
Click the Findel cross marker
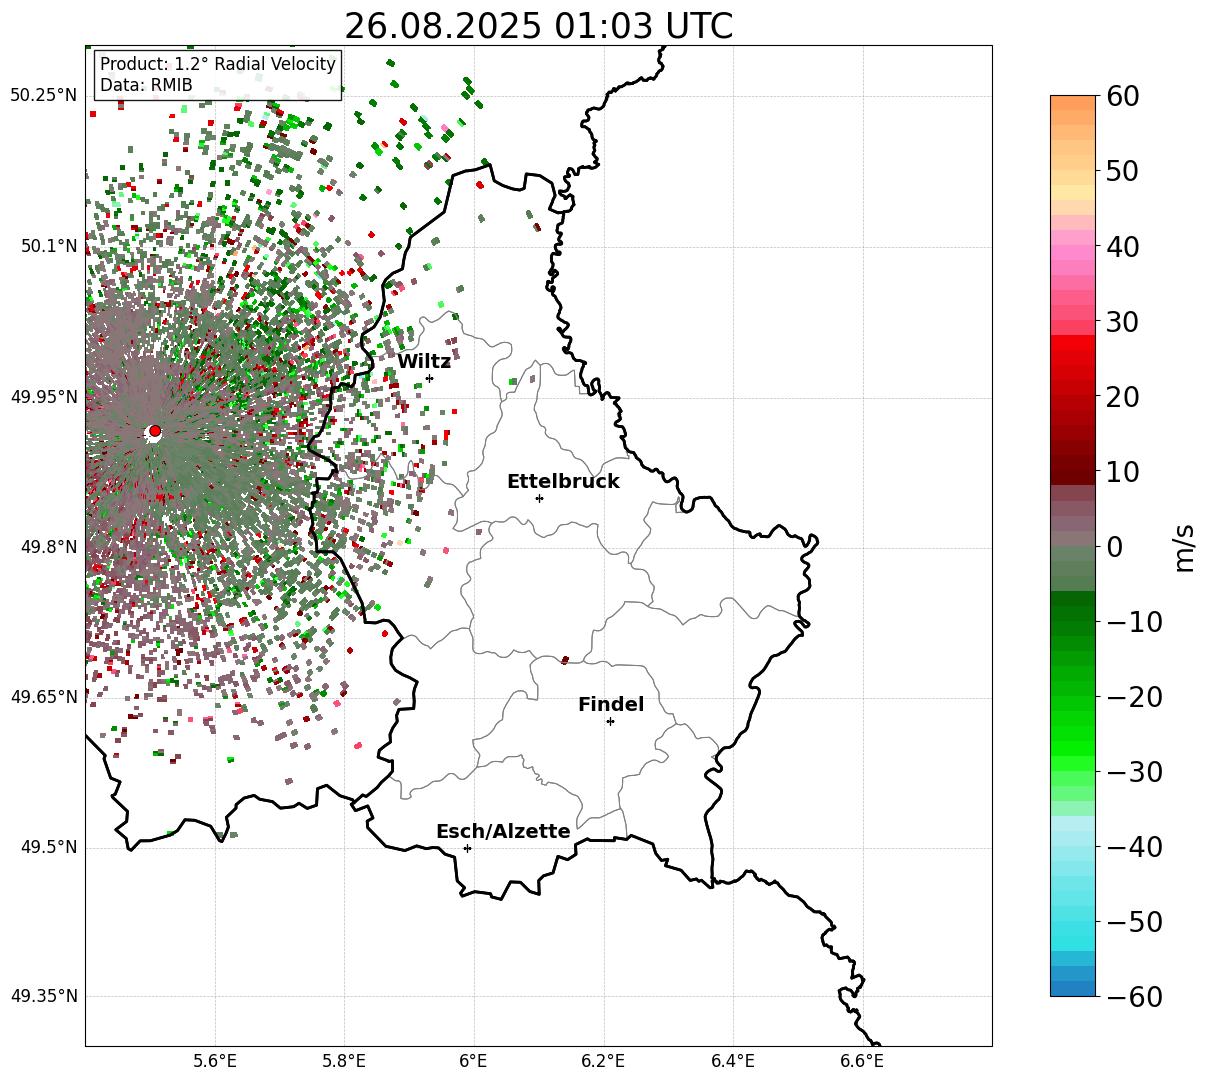click(x=610, y=721)
